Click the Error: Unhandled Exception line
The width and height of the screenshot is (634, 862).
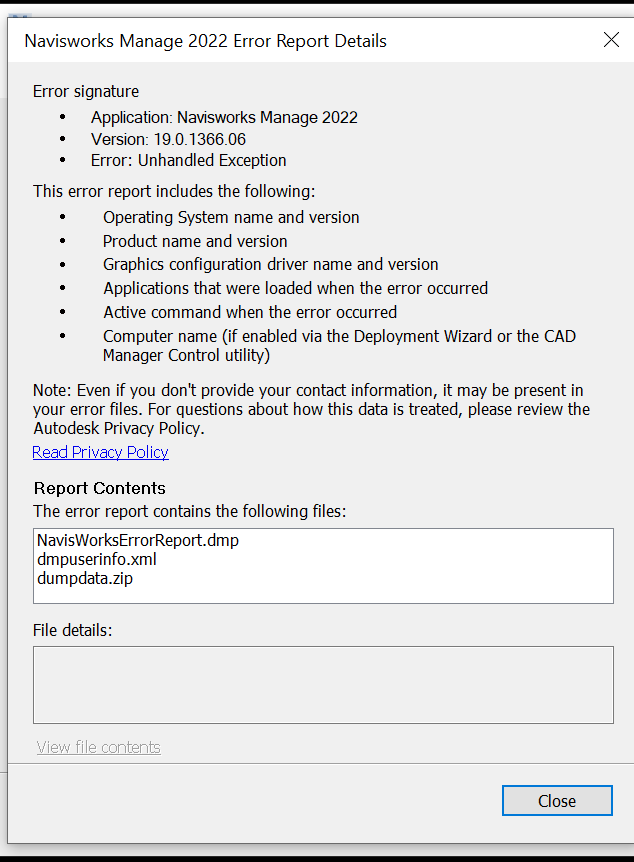click(x=188, y=160)
